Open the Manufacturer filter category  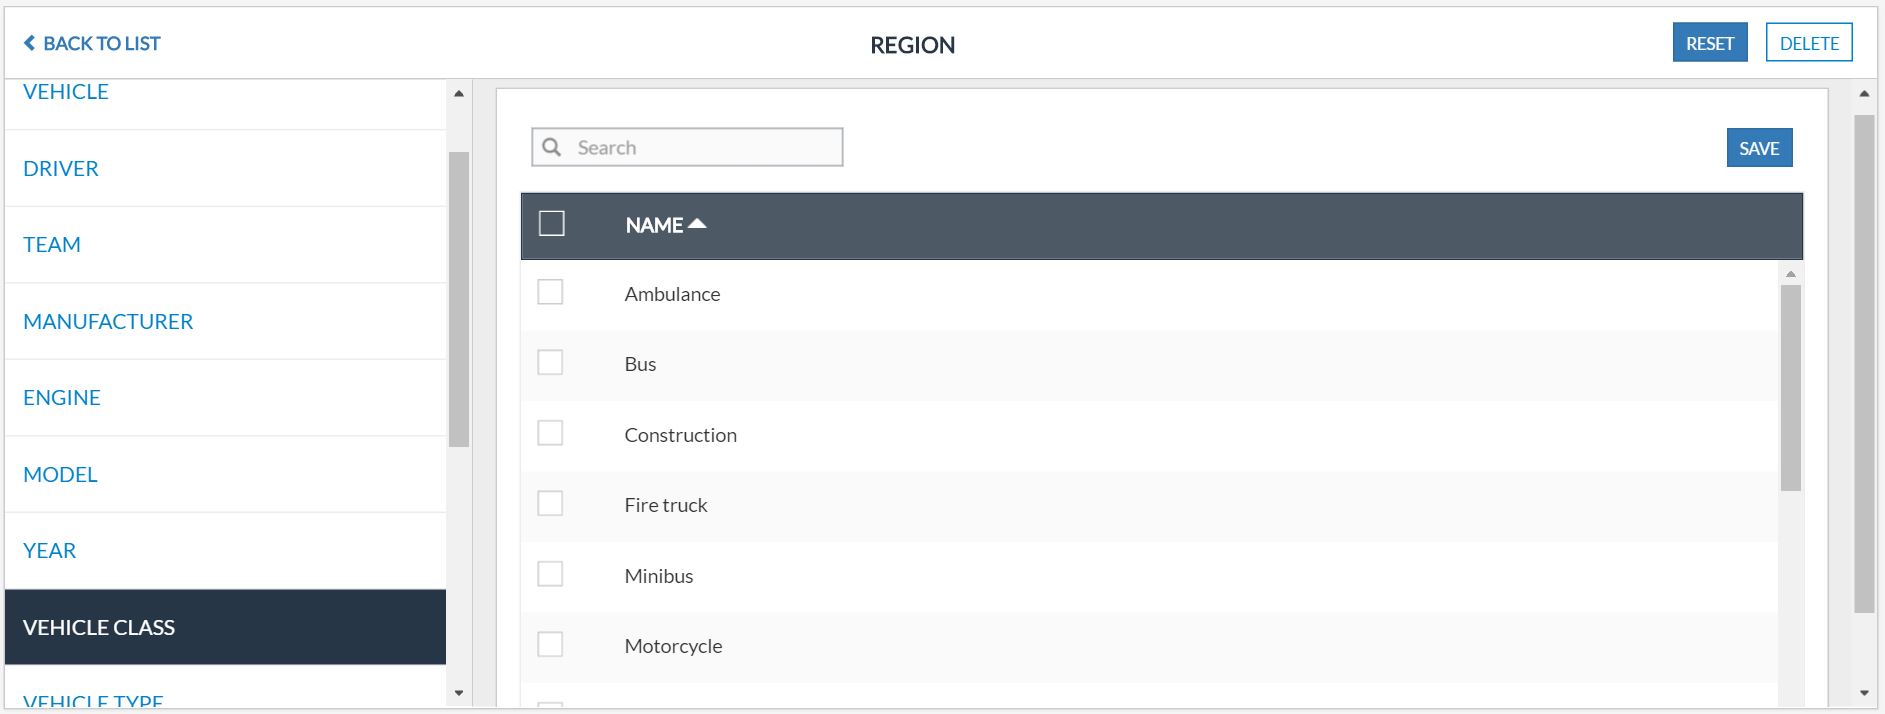(108, 321)
